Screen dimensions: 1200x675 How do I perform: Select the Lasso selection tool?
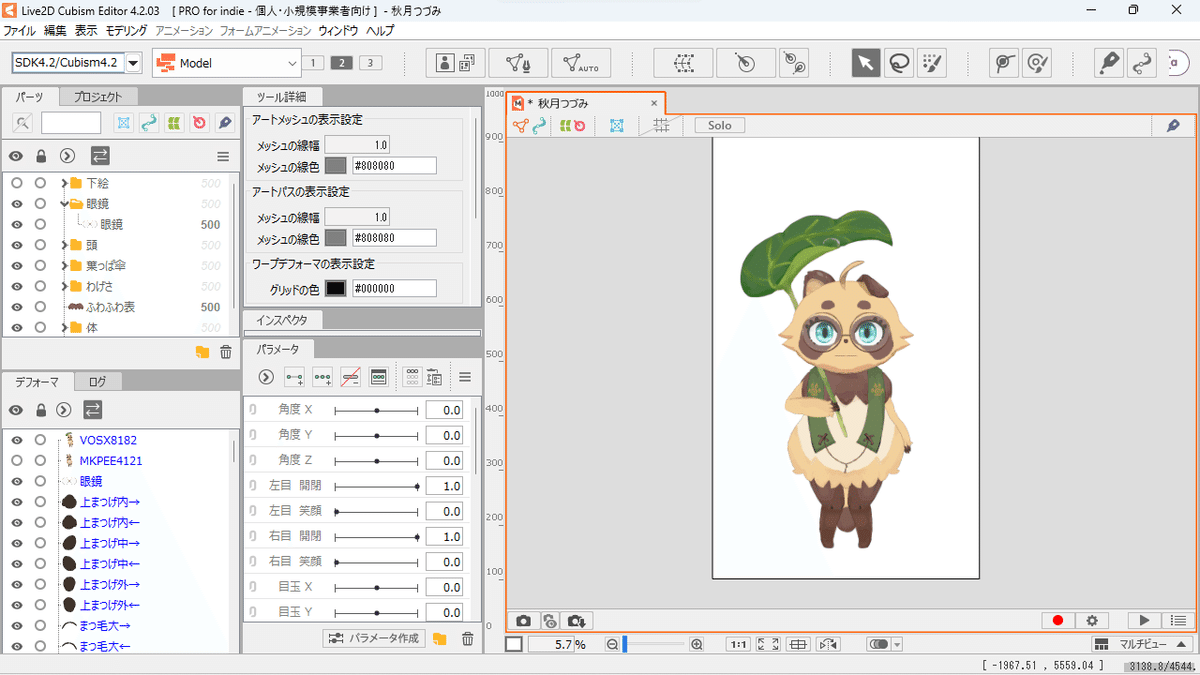pos(898,63)
